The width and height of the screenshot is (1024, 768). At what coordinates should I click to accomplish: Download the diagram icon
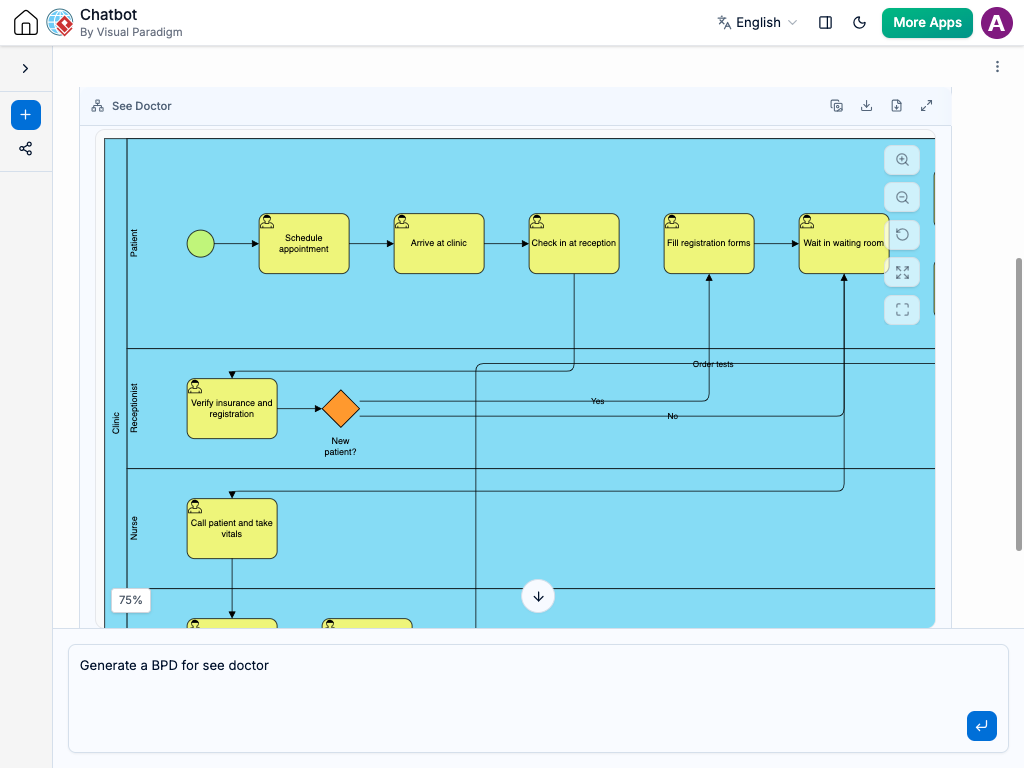[x=867, y=106]
